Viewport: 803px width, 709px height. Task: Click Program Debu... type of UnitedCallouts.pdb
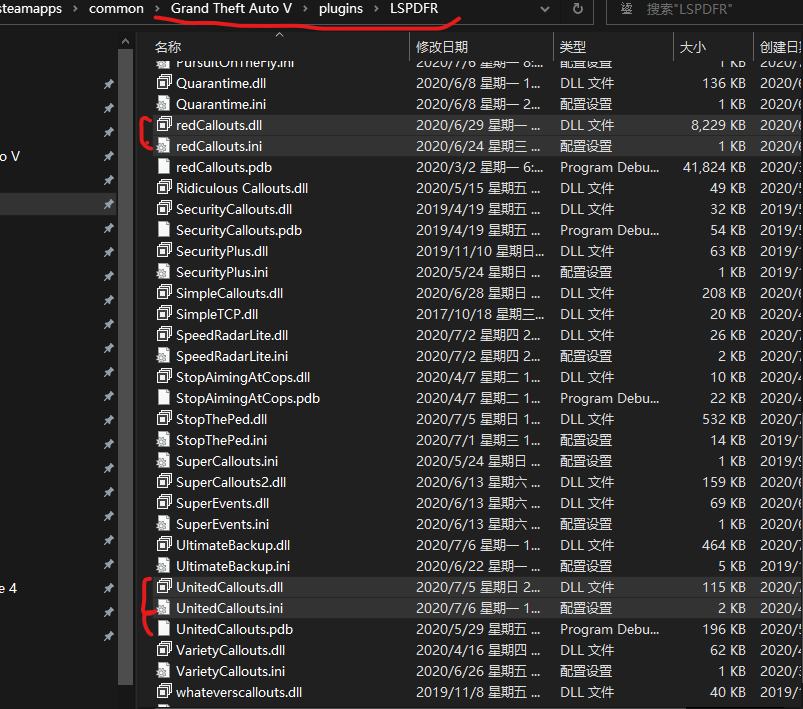609,629
